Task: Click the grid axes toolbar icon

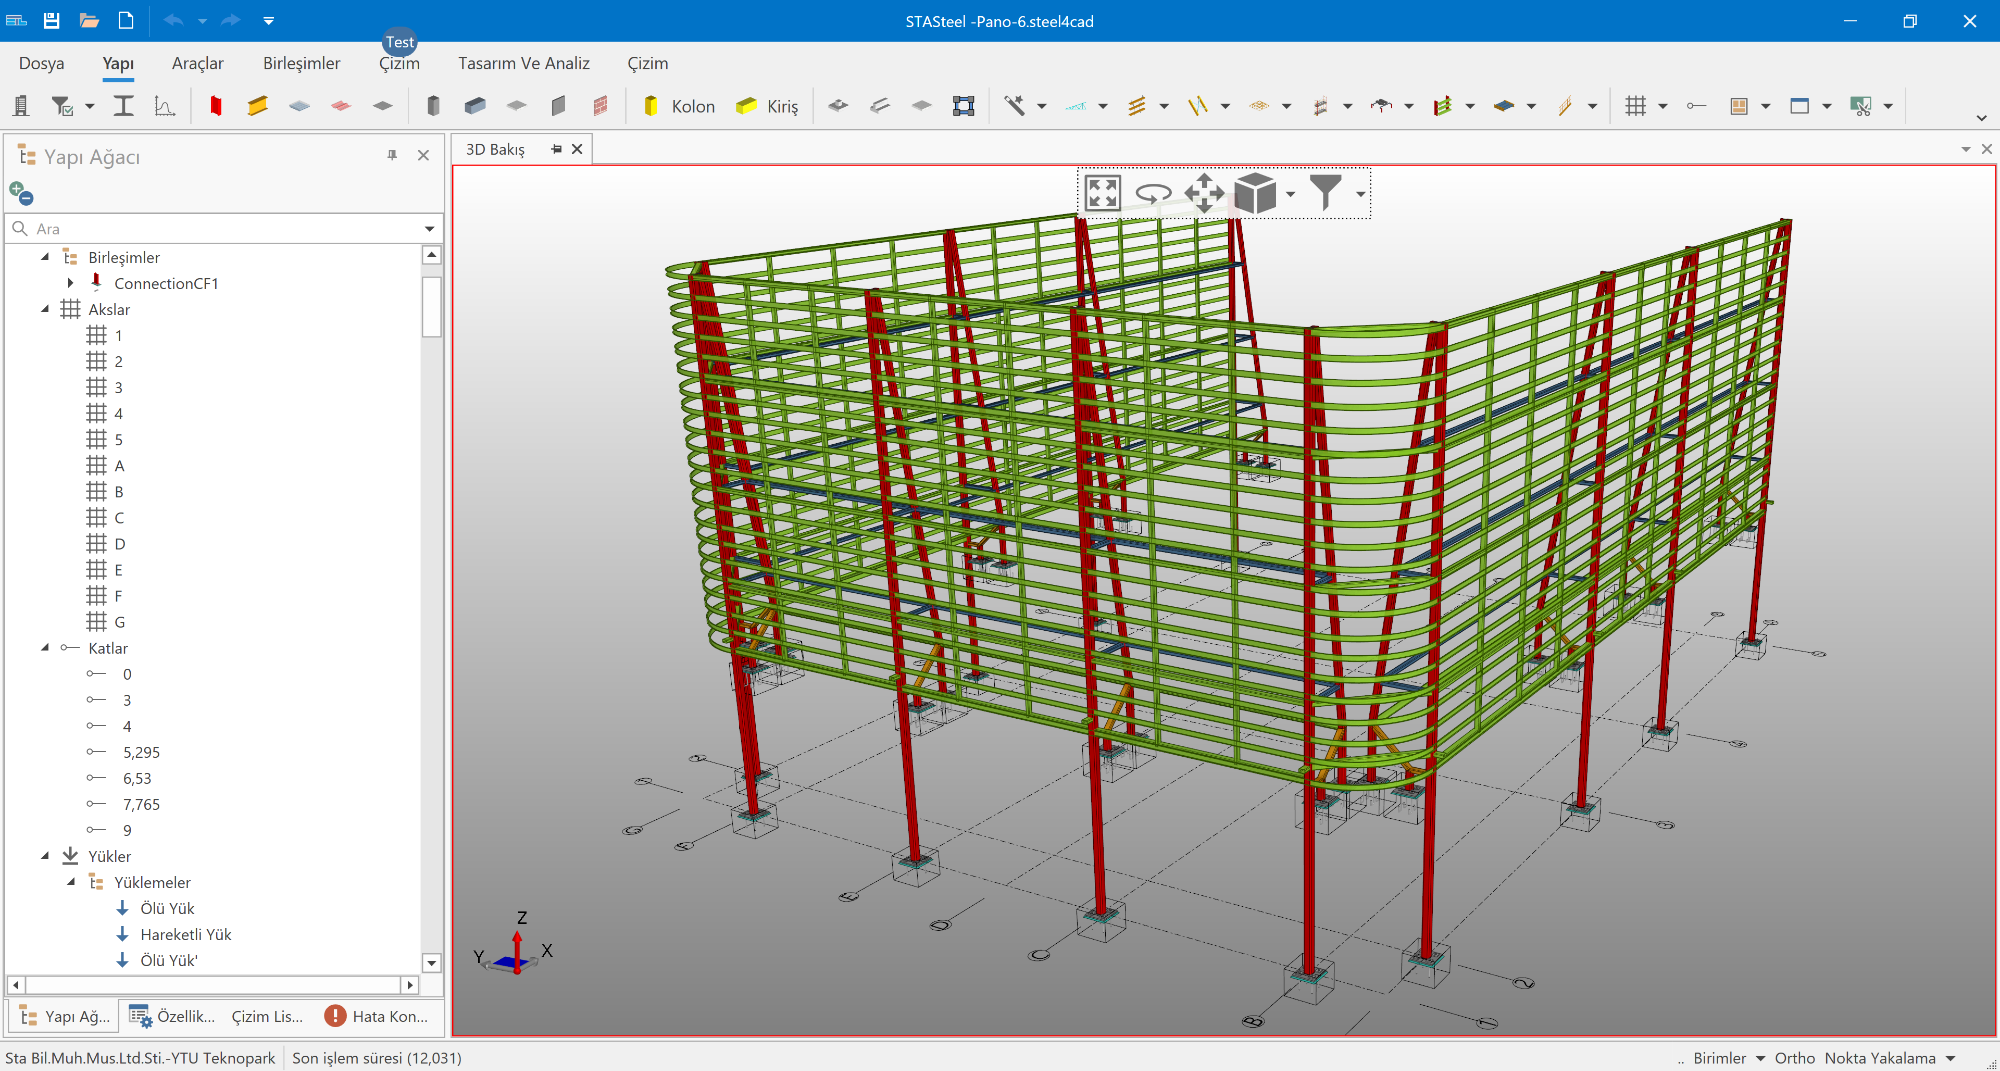Action: [x=1635, y=106]
